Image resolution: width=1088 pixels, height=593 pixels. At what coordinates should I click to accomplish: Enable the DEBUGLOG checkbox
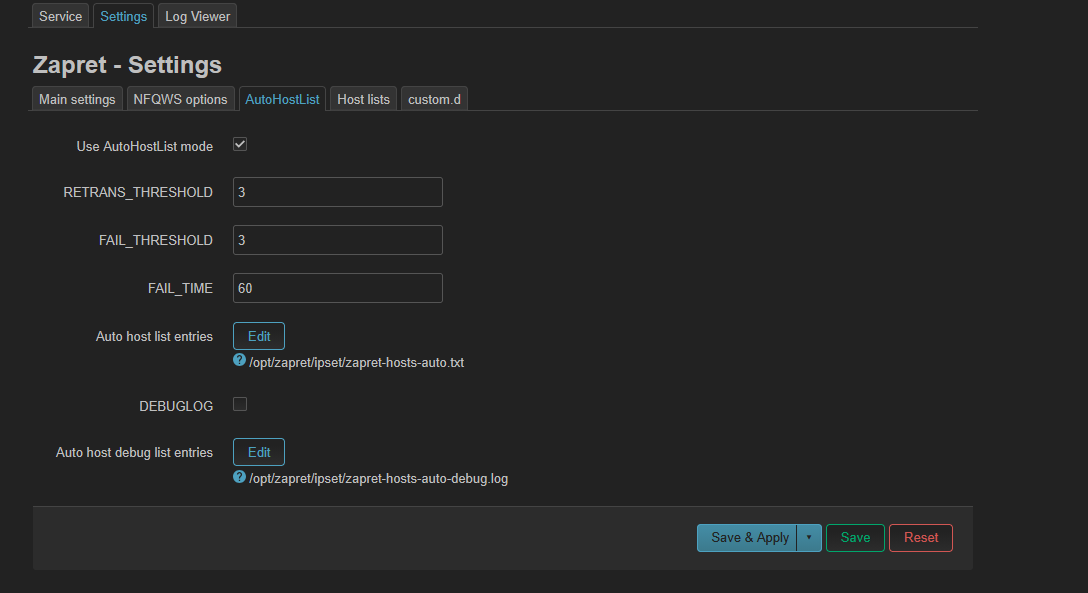pyautogui.click(x=240, y=404)
